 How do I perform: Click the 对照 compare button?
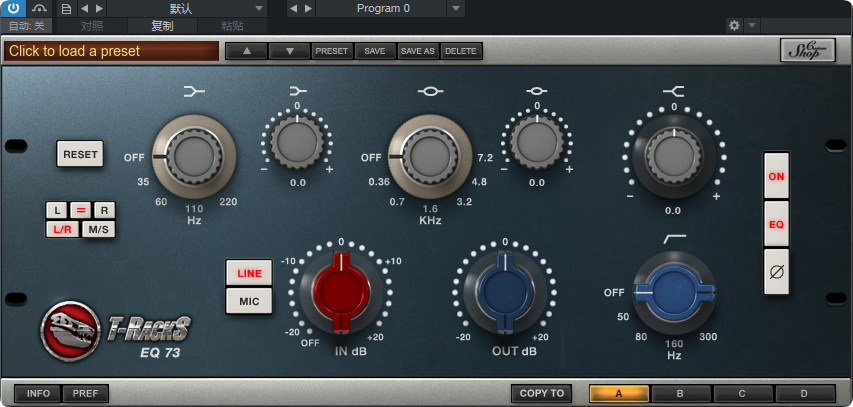click(x=92, y=26)
